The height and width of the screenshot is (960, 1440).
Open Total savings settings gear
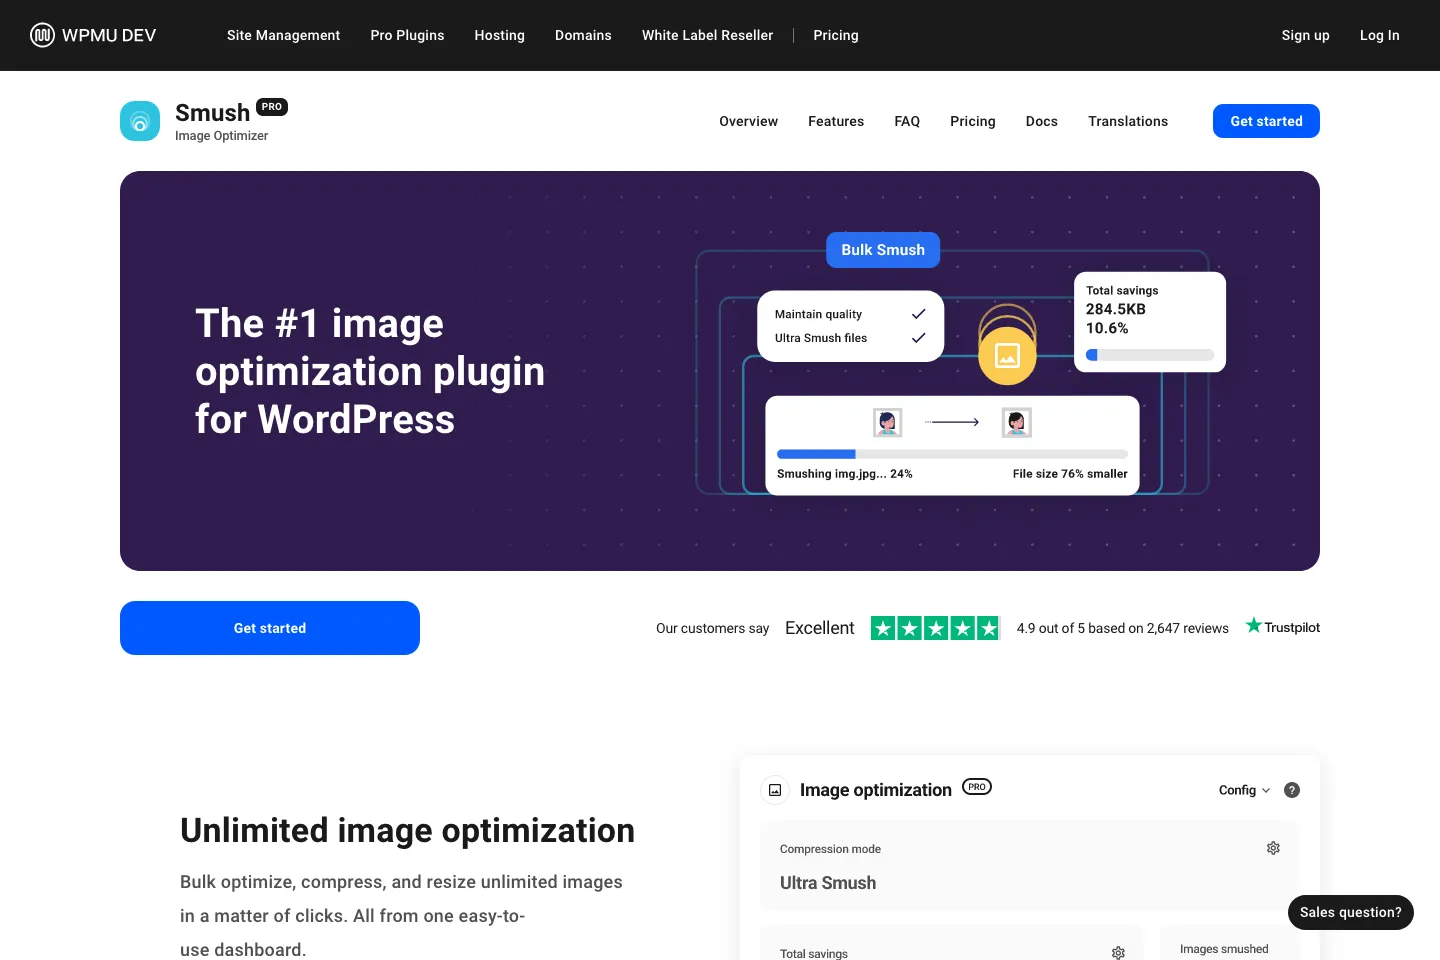(1118, 953)
